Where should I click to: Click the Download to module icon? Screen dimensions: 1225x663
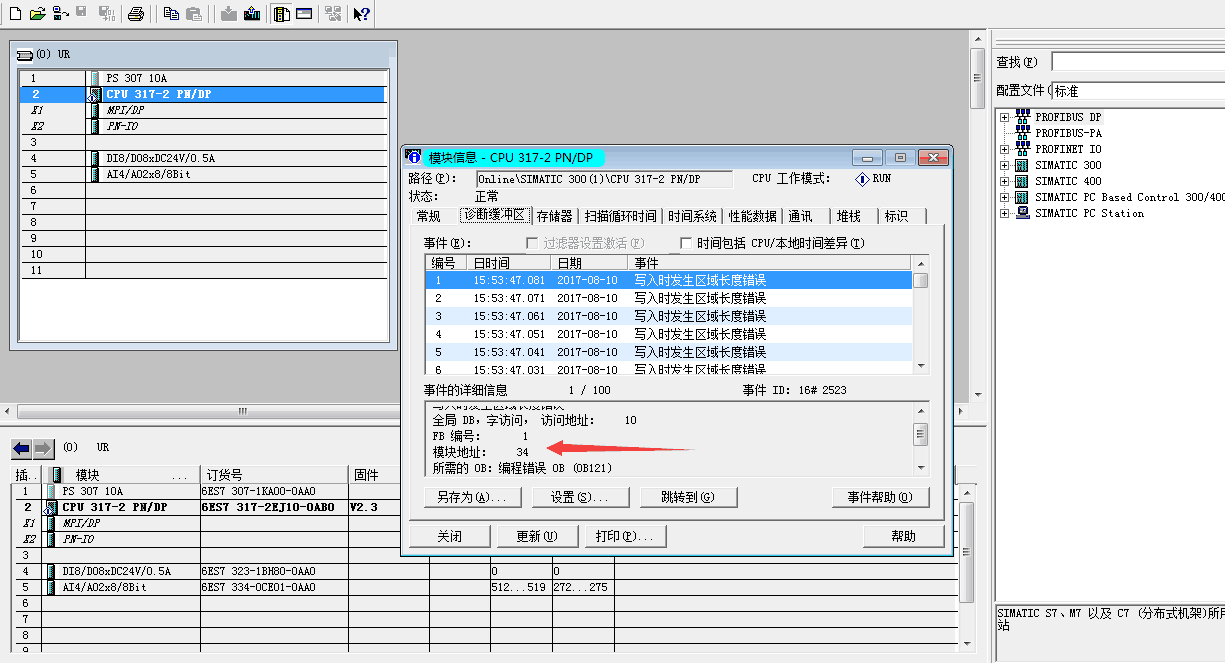(229, 13)
